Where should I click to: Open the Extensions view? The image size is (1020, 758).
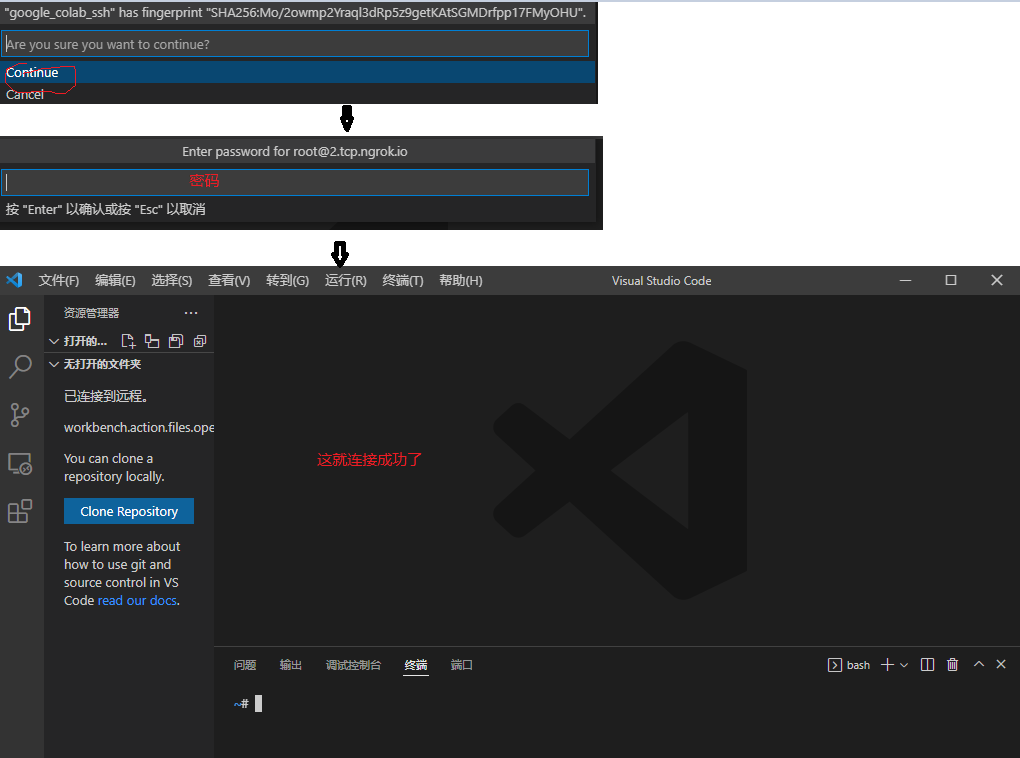click(20, 512)
